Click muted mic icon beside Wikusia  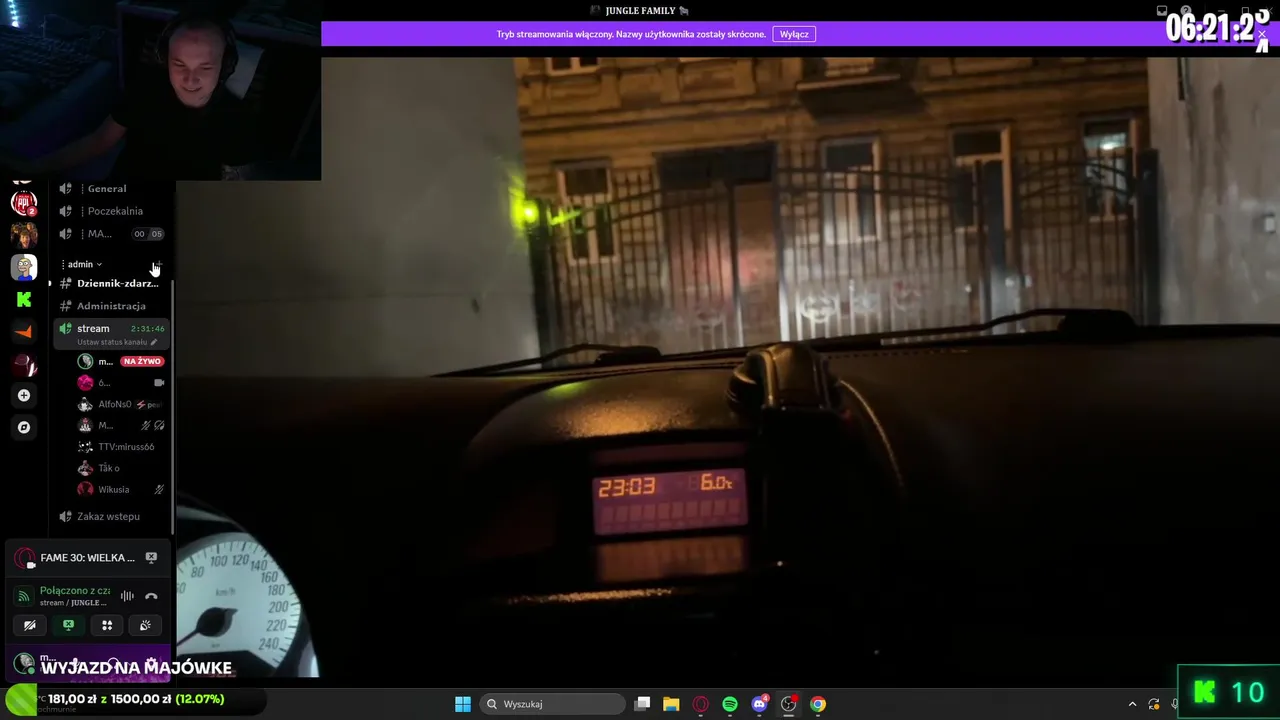point(159,490)
